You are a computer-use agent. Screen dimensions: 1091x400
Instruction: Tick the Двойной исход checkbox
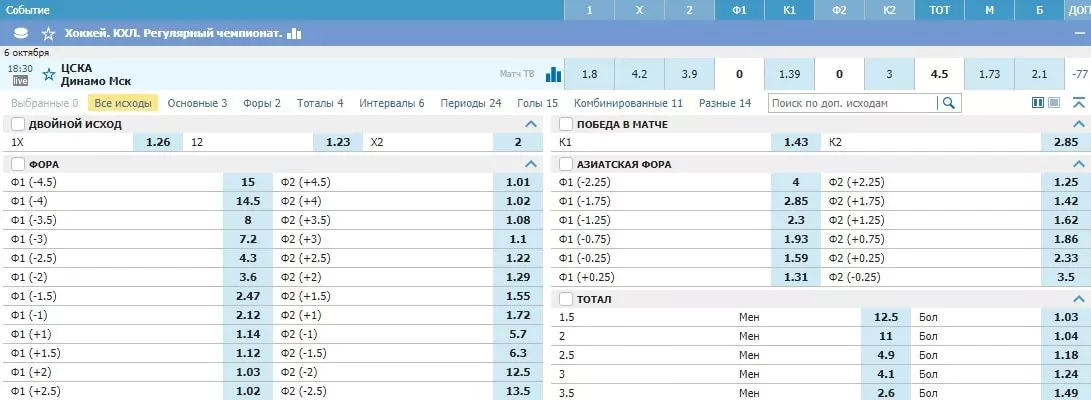point(18,125)
